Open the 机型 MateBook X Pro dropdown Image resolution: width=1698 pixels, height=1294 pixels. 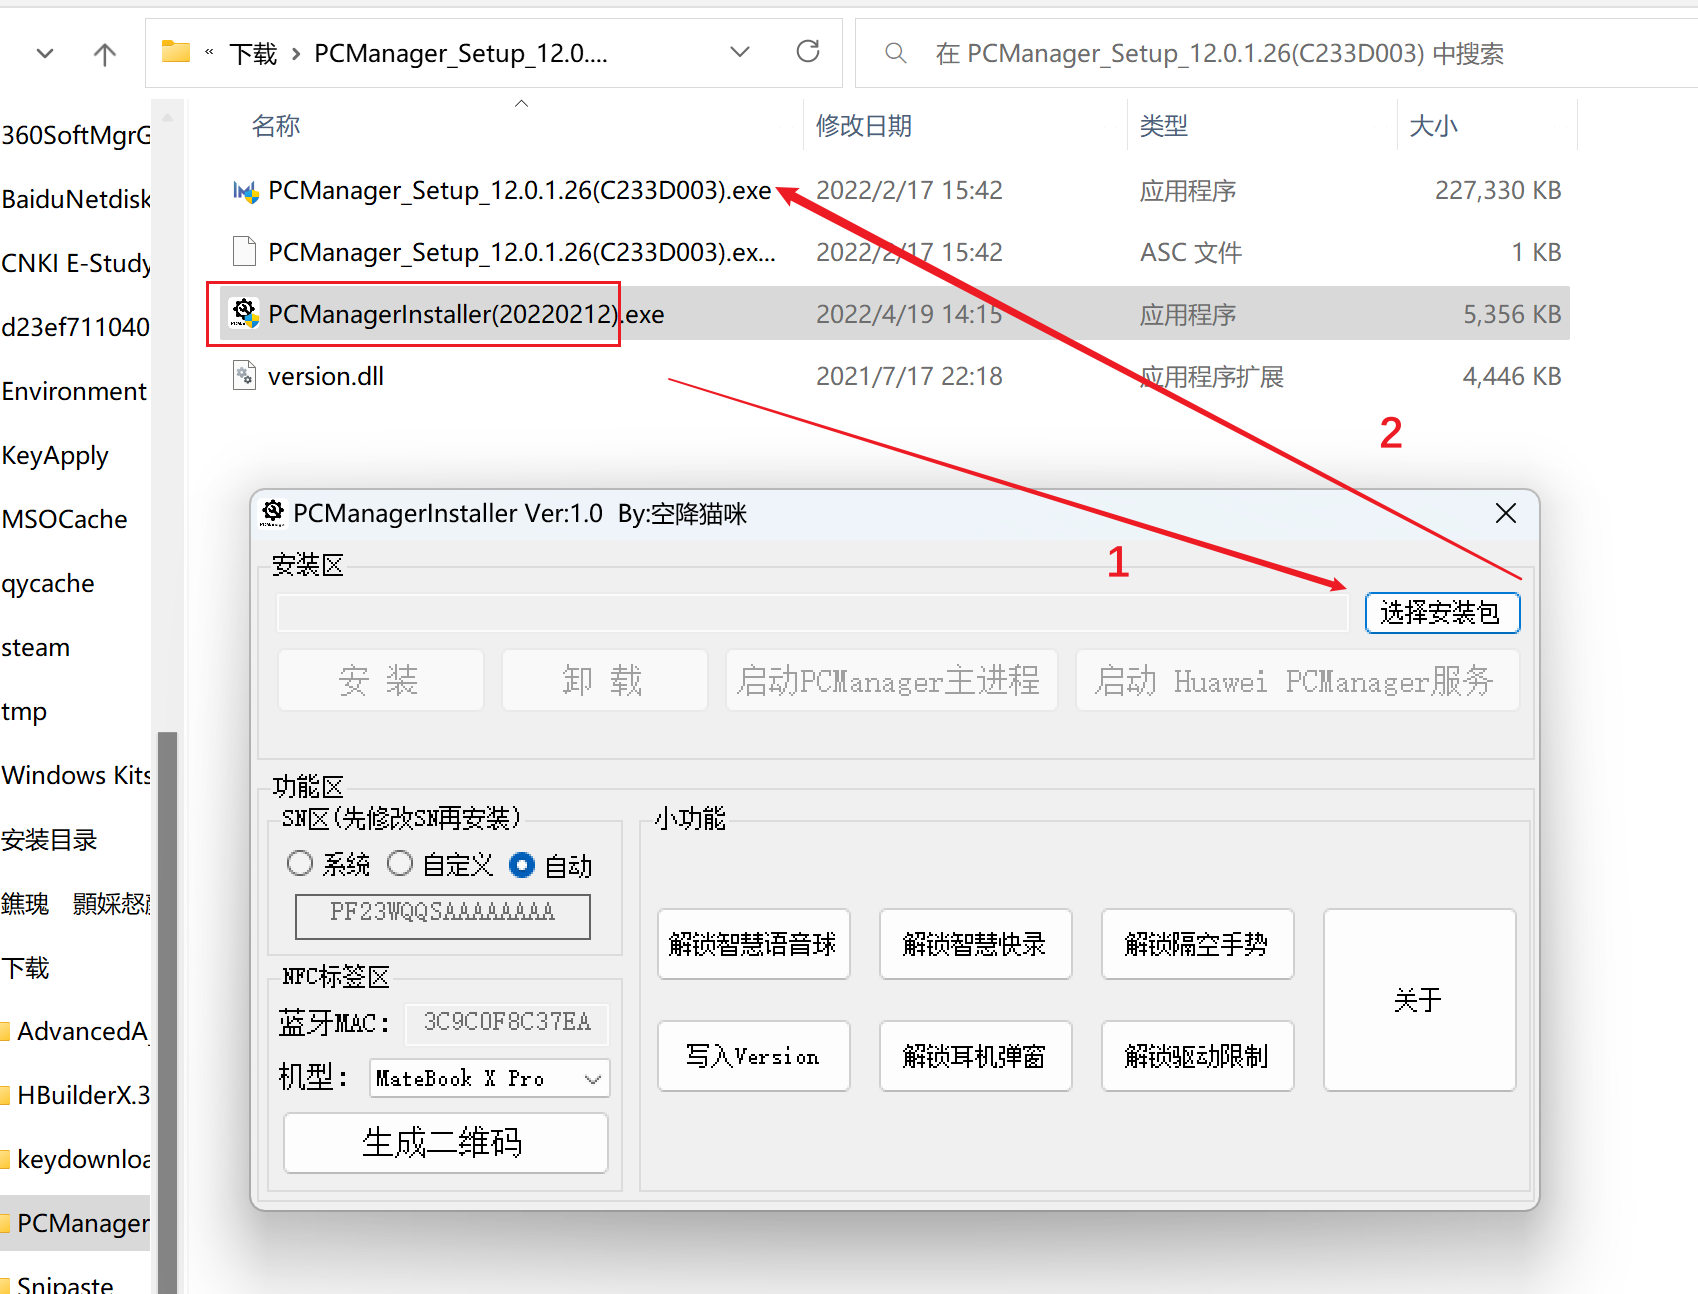pyautogui.click(x=489, y=1078)
